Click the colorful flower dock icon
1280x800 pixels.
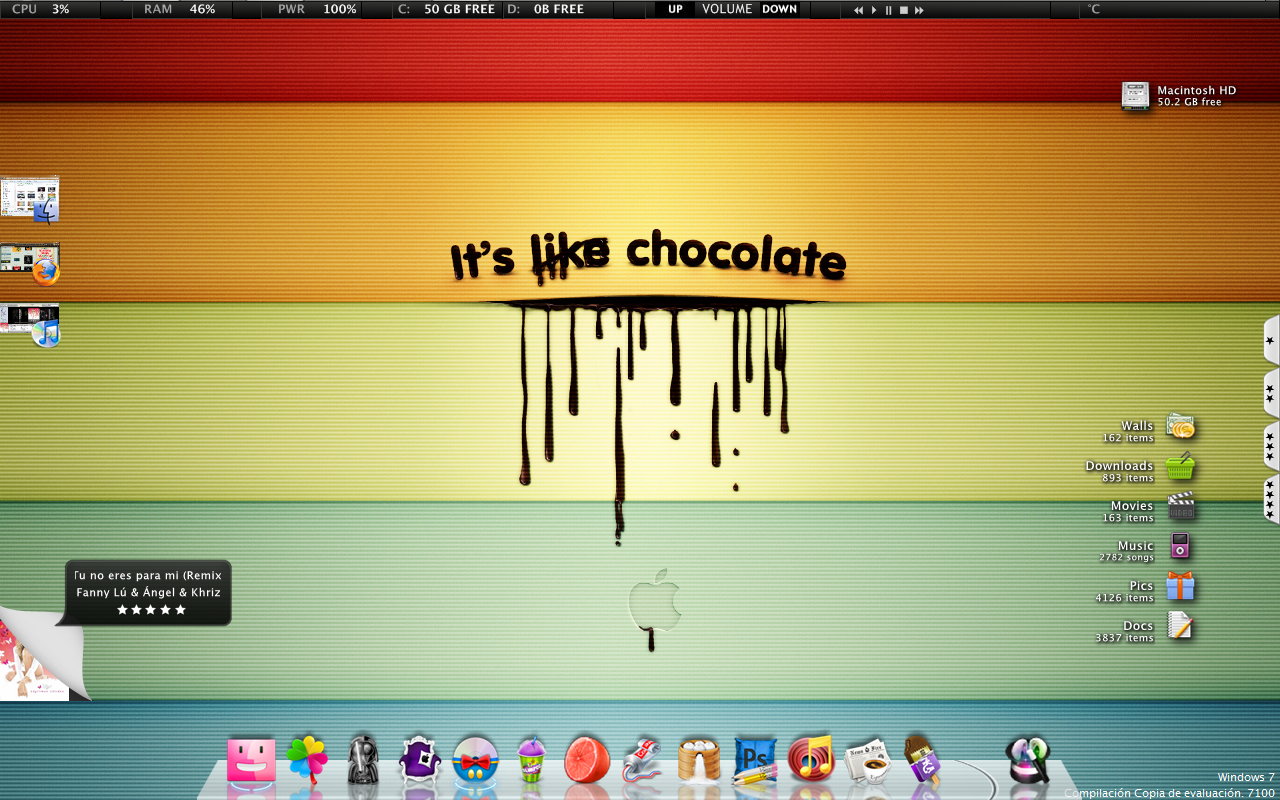[307, 760]
